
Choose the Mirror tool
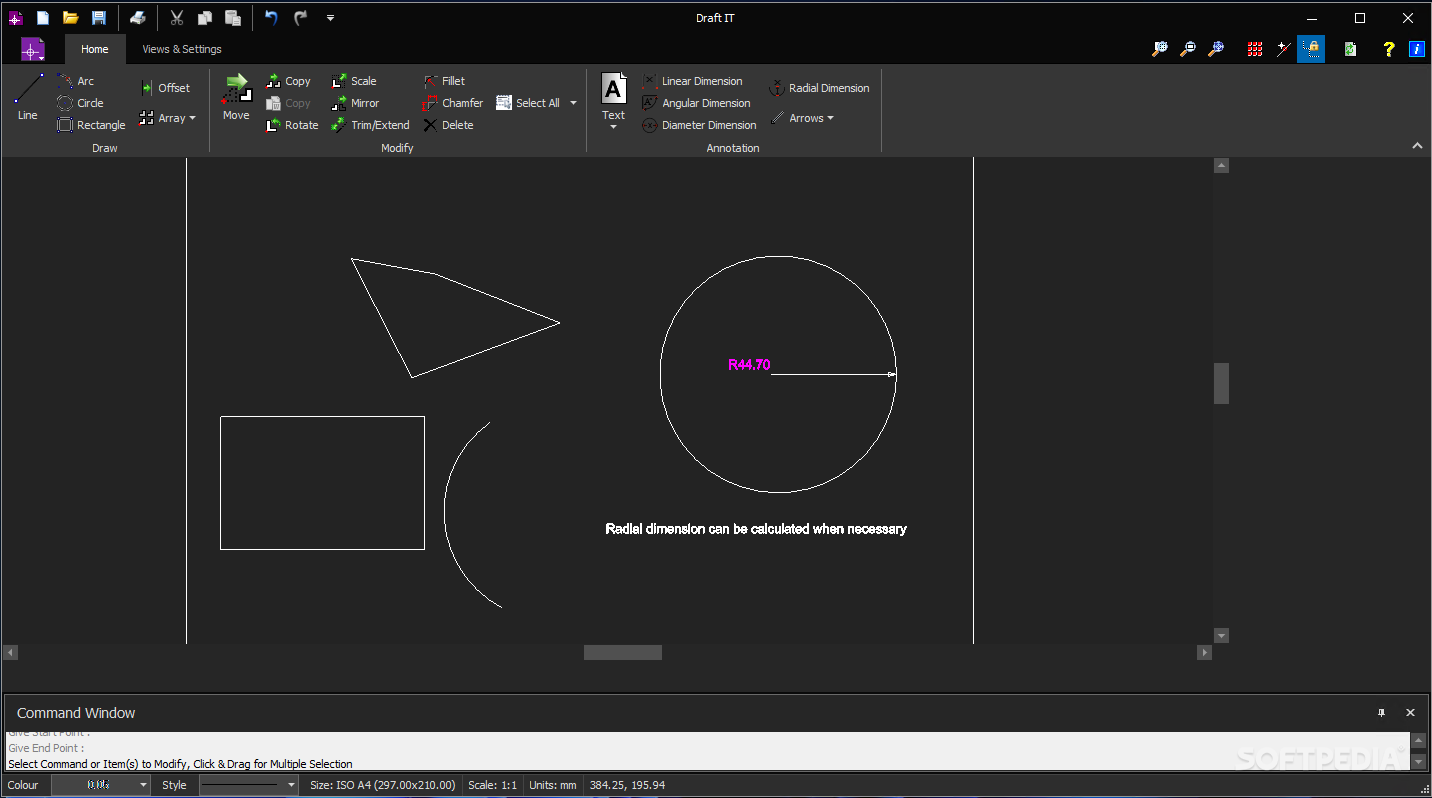click(356, 103)
